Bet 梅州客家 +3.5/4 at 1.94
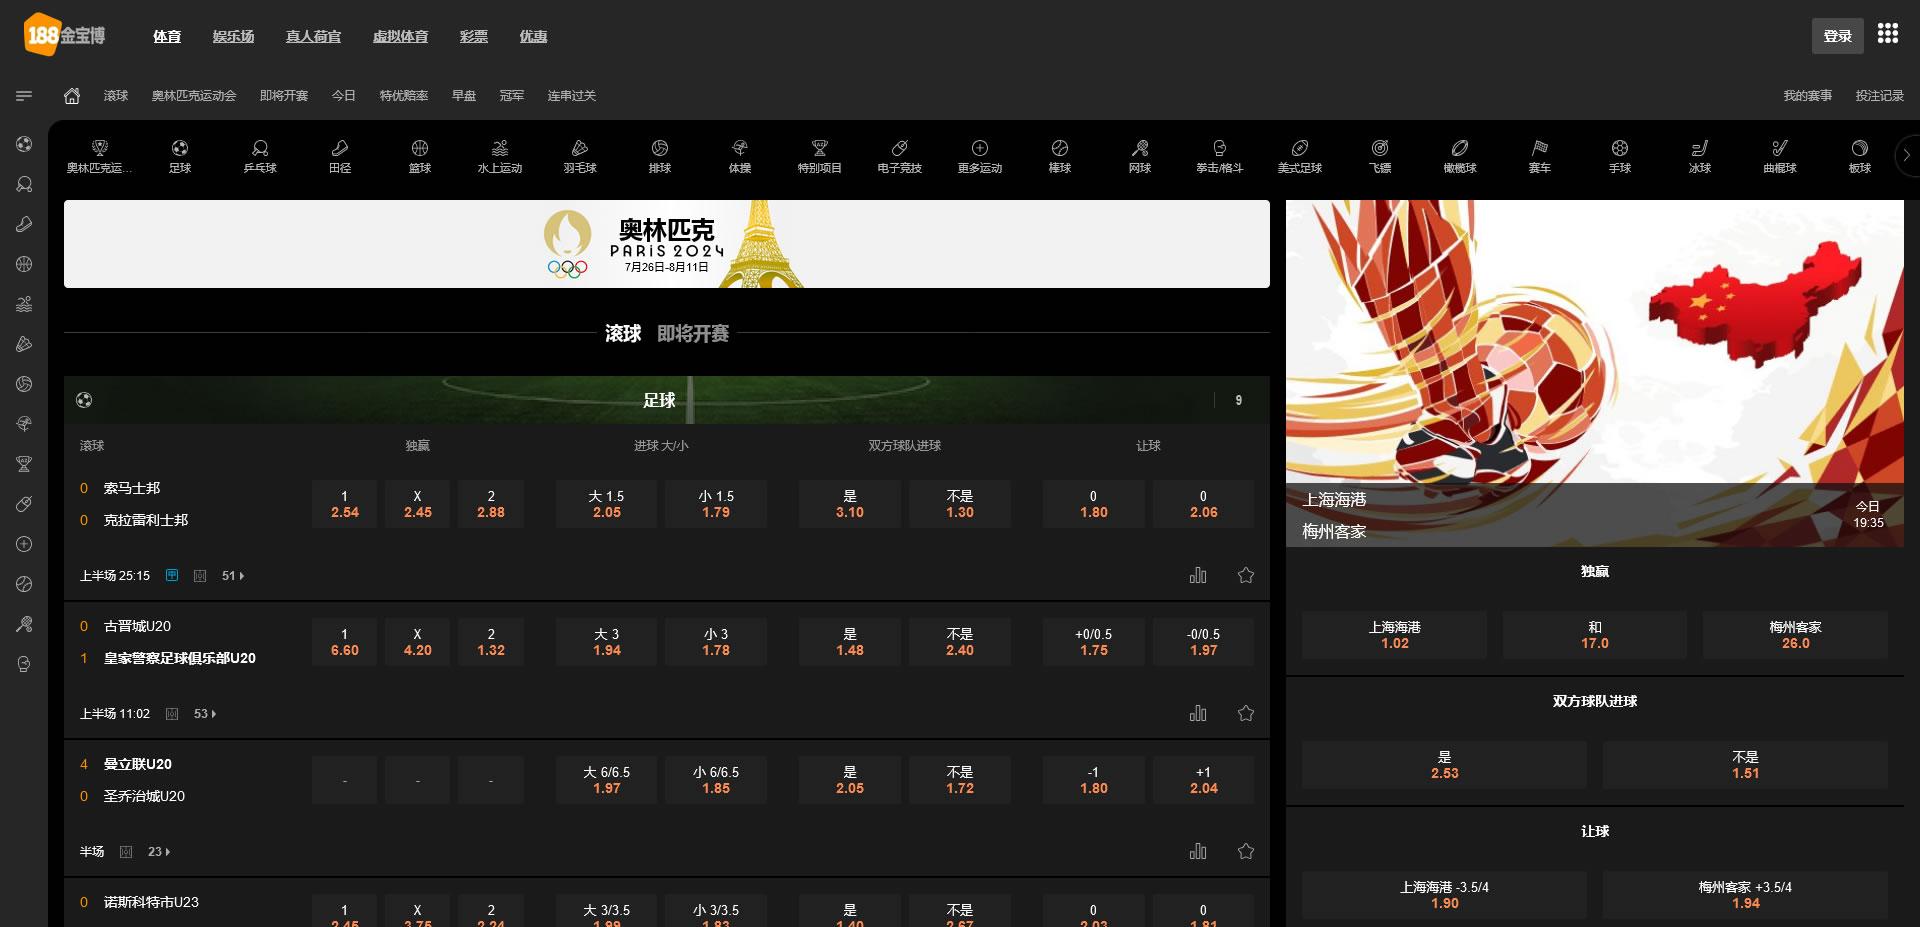Viewport: 1920px width, 927px height. (1745, 895)
